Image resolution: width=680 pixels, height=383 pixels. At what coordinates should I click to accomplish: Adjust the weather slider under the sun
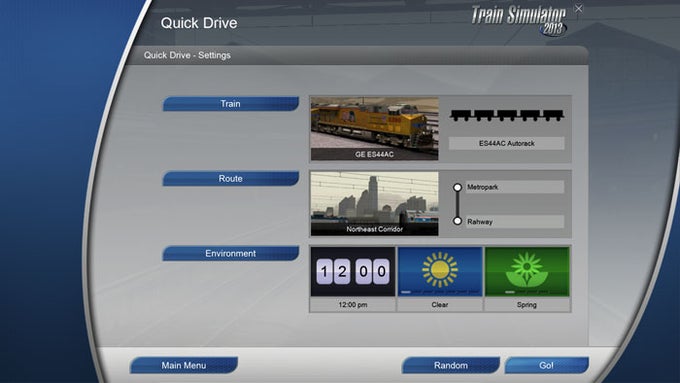(x=440, y=292)
